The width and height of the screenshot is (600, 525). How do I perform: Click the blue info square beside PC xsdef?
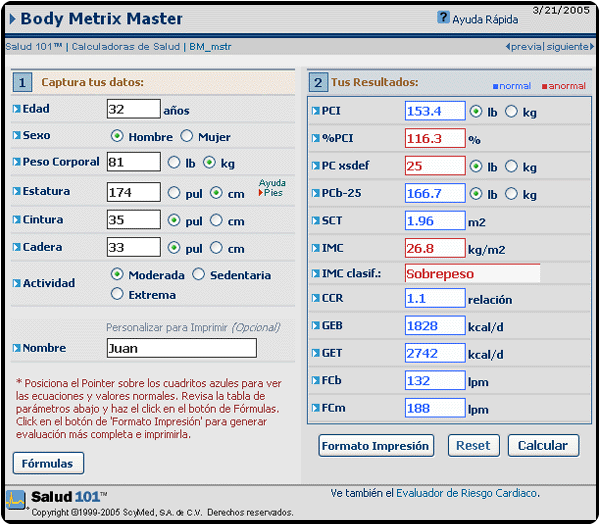click(x=316, y=166)
